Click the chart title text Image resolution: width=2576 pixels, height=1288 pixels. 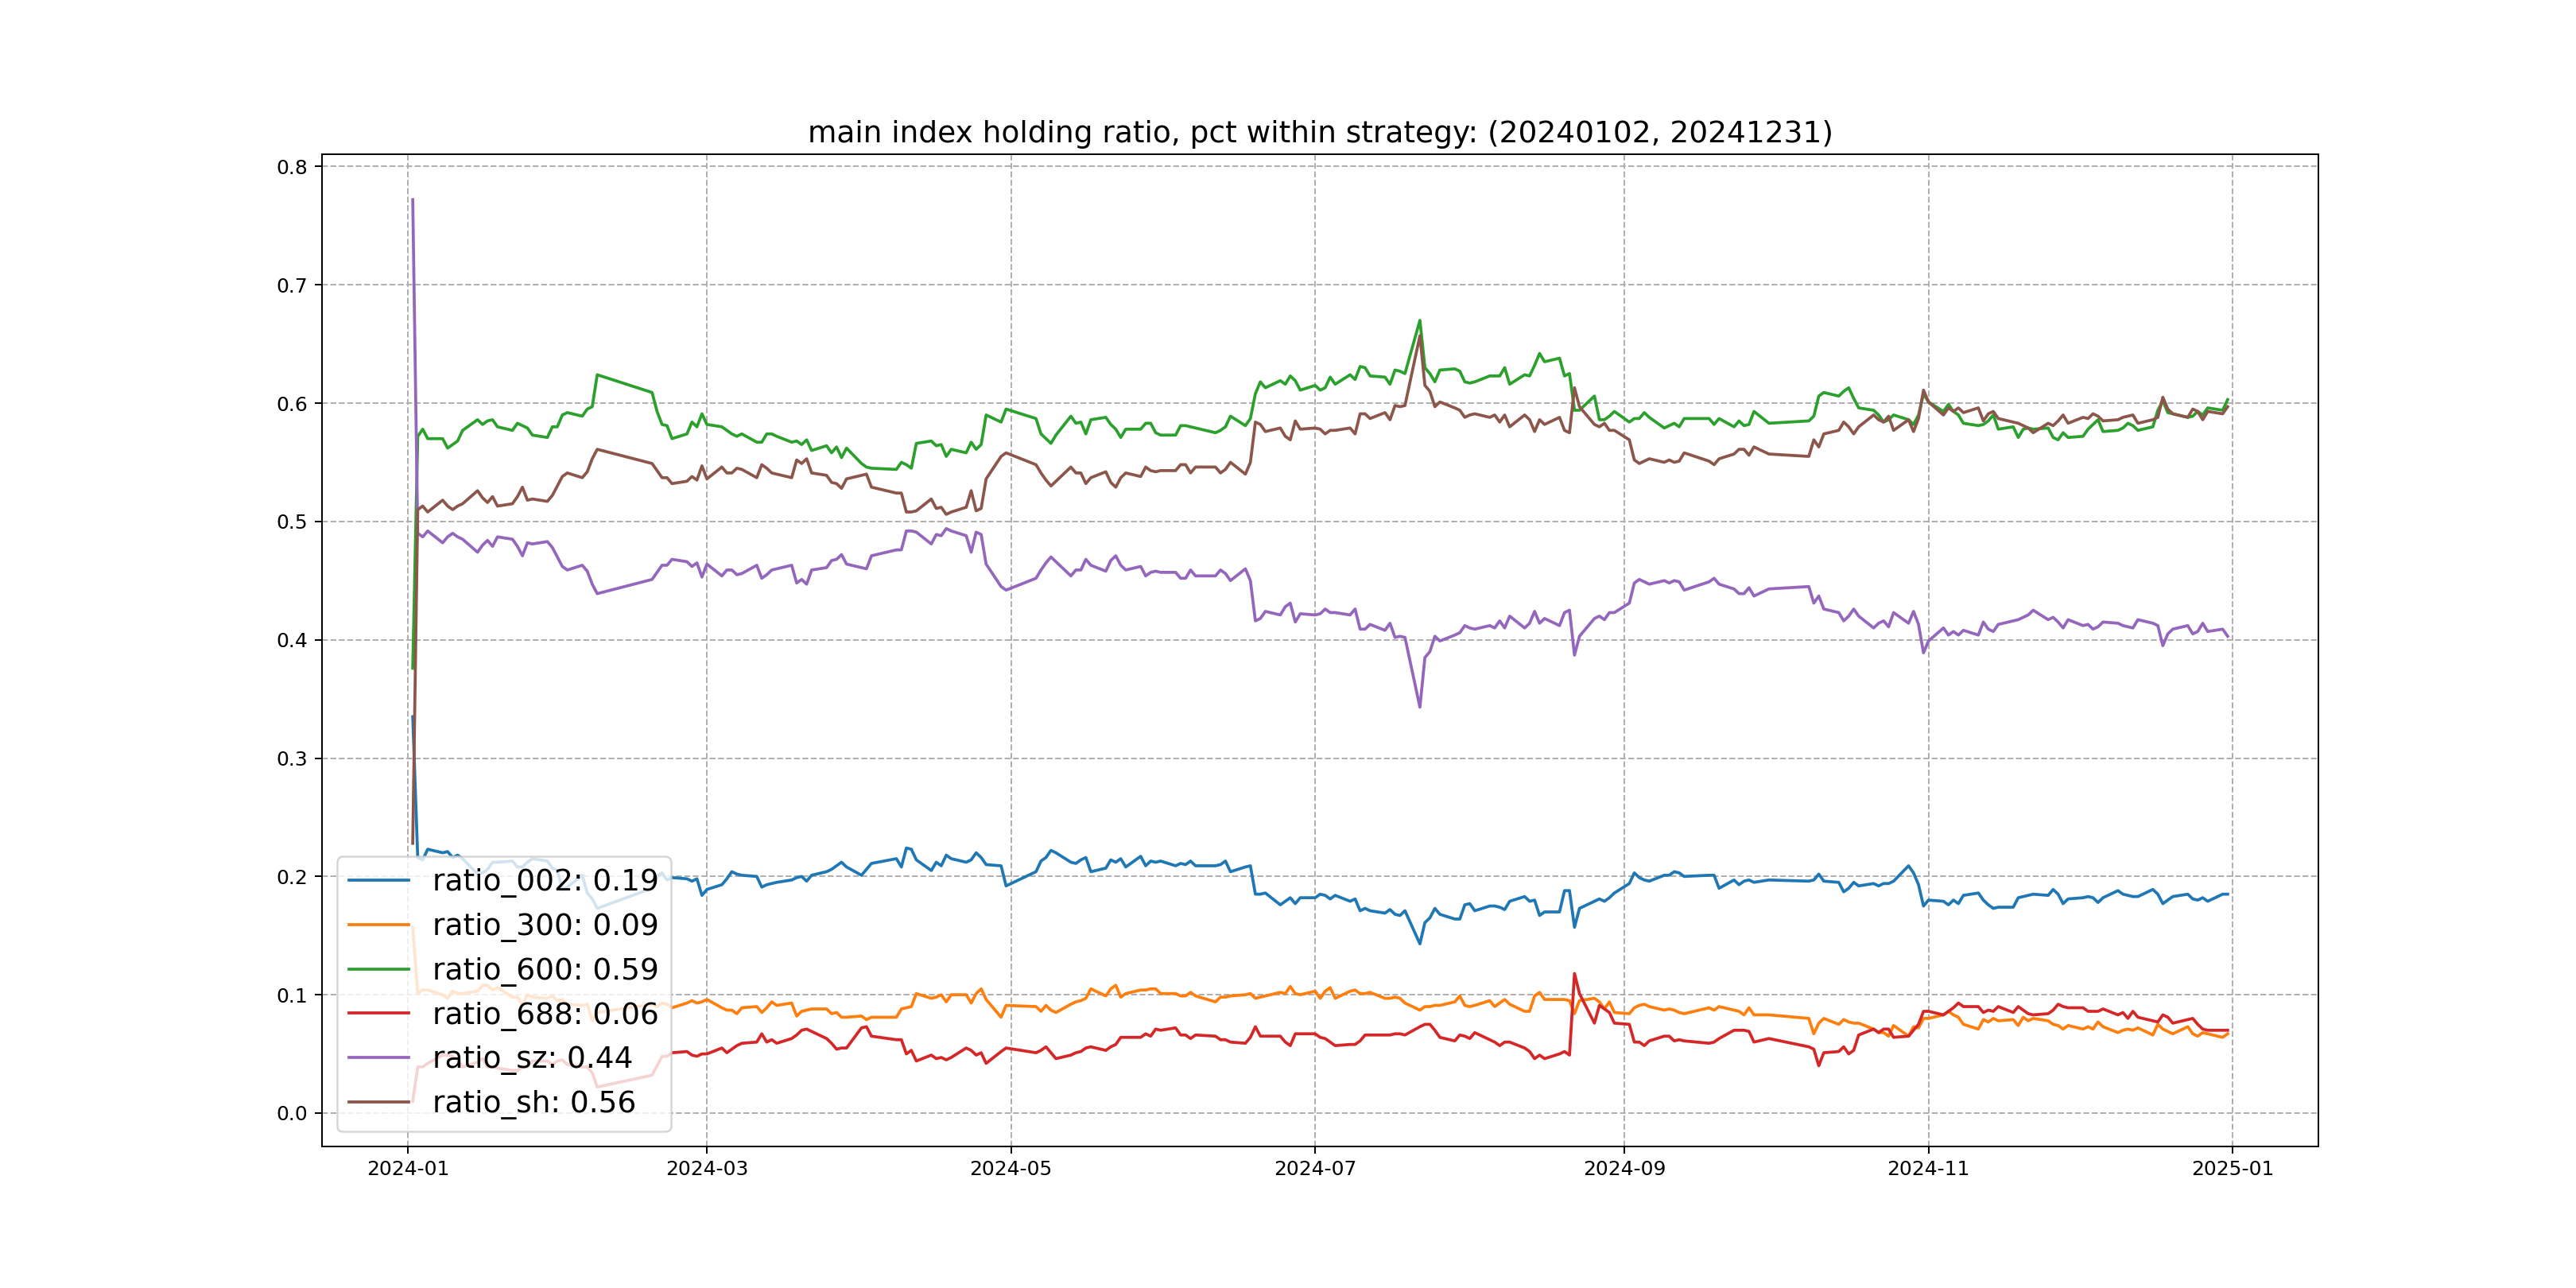pos(1319,132)
